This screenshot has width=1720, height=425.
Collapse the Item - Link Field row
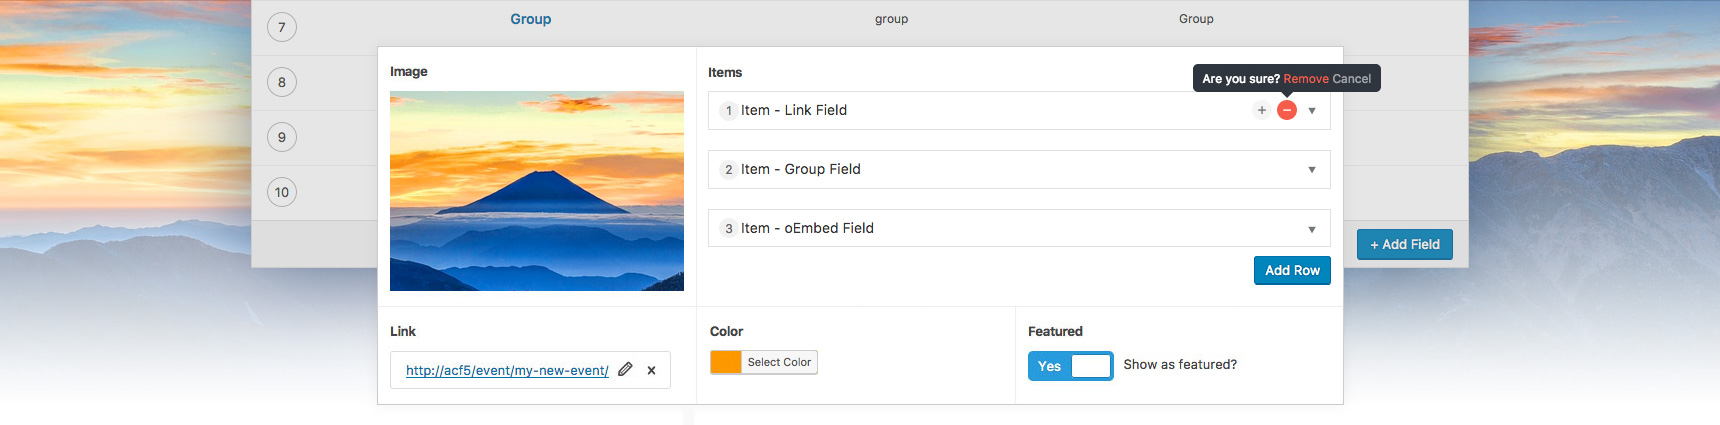click(1312, 111)
